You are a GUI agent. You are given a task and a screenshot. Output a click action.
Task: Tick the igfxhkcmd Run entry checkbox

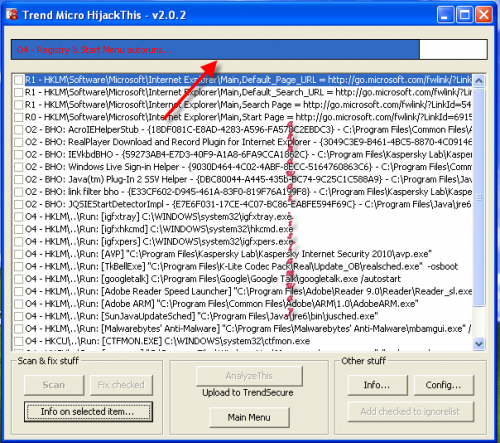click(19, 229)
